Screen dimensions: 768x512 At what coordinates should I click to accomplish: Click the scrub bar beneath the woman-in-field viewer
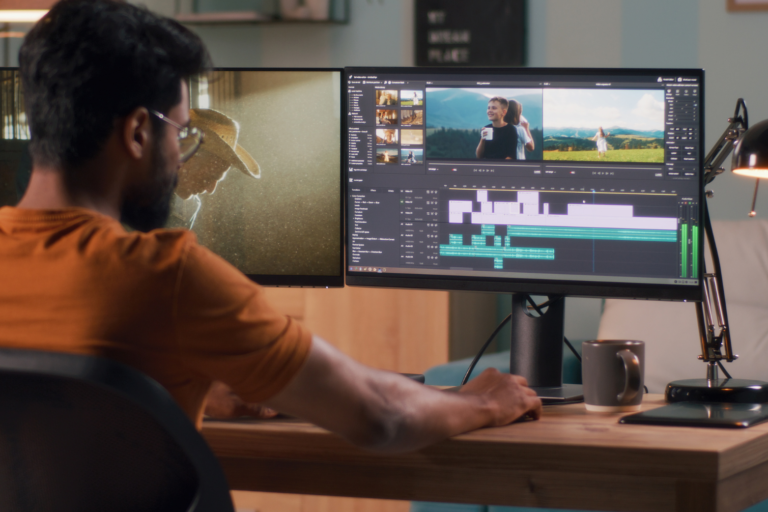[x=603, y=168]
